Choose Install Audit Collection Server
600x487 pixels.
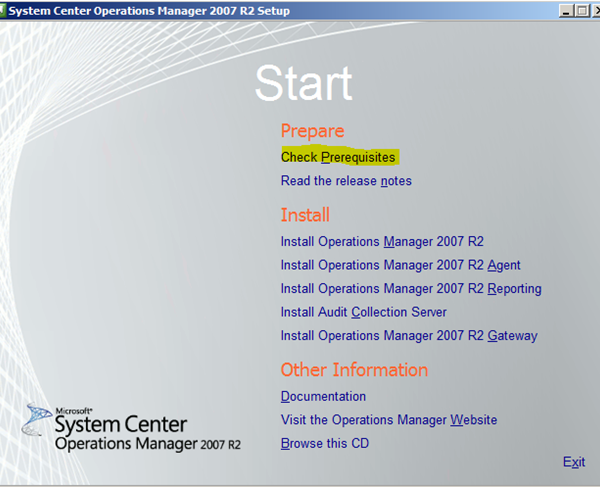coord(363,312)
